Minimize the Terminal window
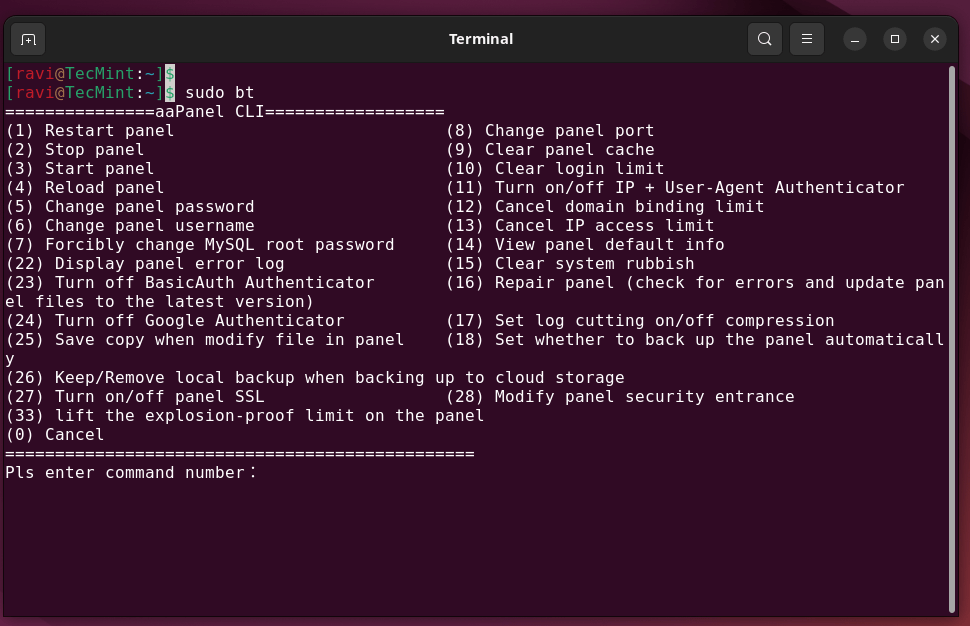This screenshot has width=970, height=626. click(x=855, y=39)
